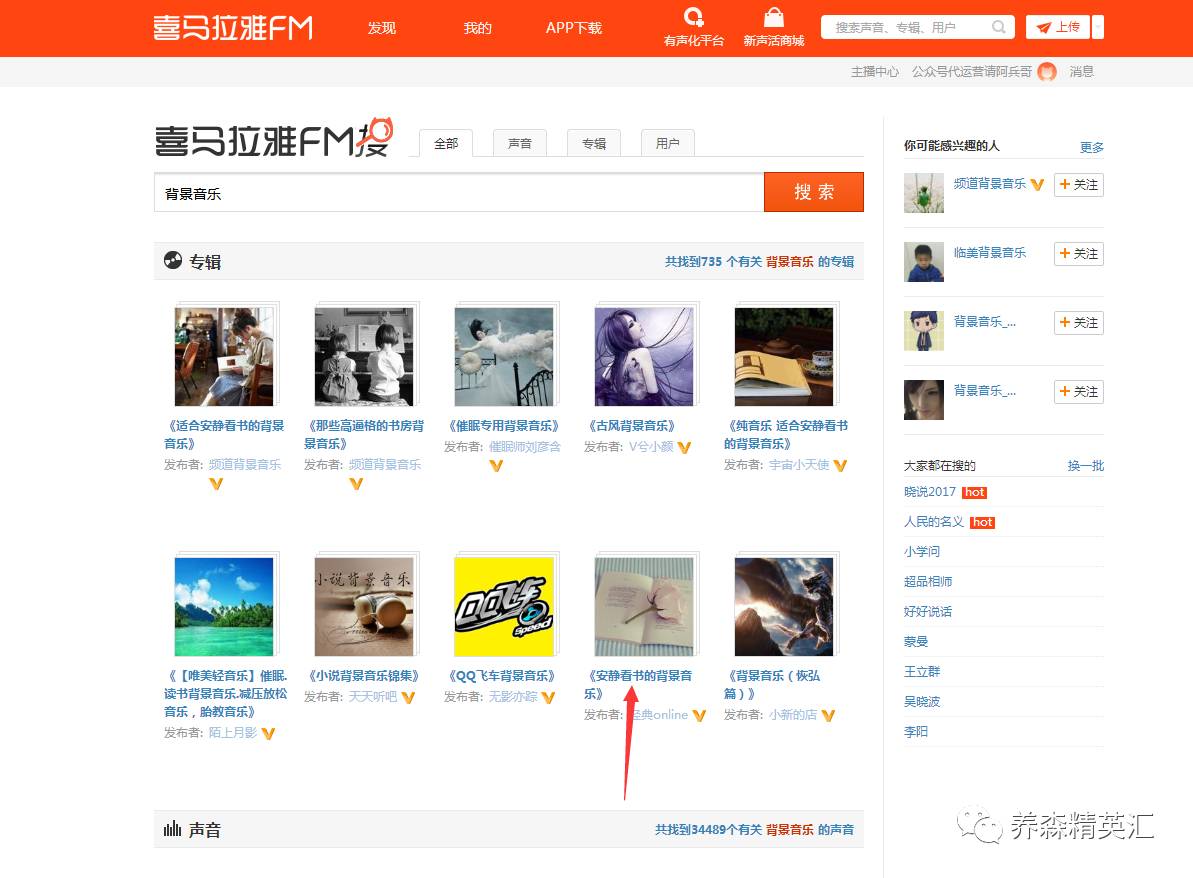Screen dimensions: 1193x878
Task: Open avatar of 频道背景音乐 in sidebar
Action: pyautogui.click(x=924, y=193)
